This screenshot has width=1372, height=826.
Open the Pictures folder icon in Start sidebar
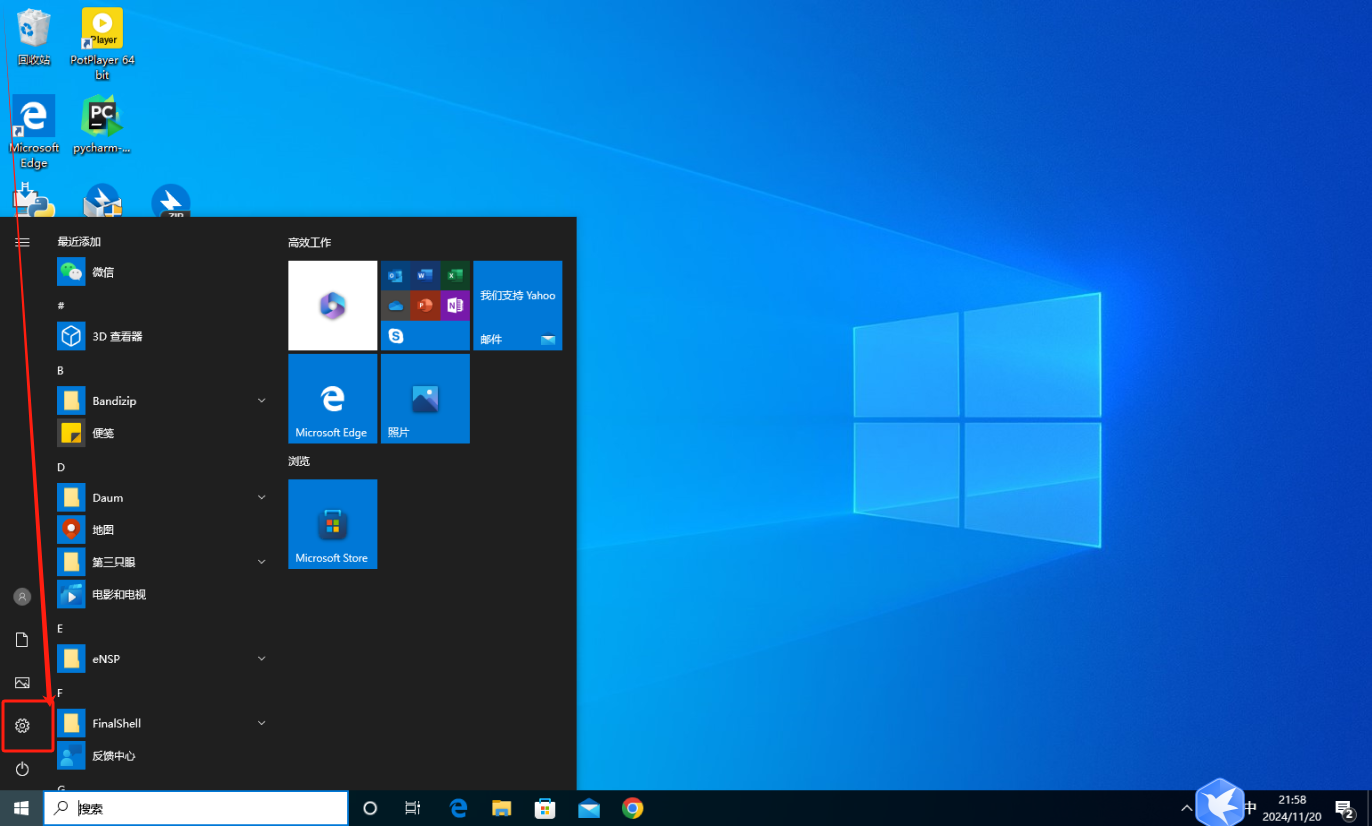tap(22, 683)
